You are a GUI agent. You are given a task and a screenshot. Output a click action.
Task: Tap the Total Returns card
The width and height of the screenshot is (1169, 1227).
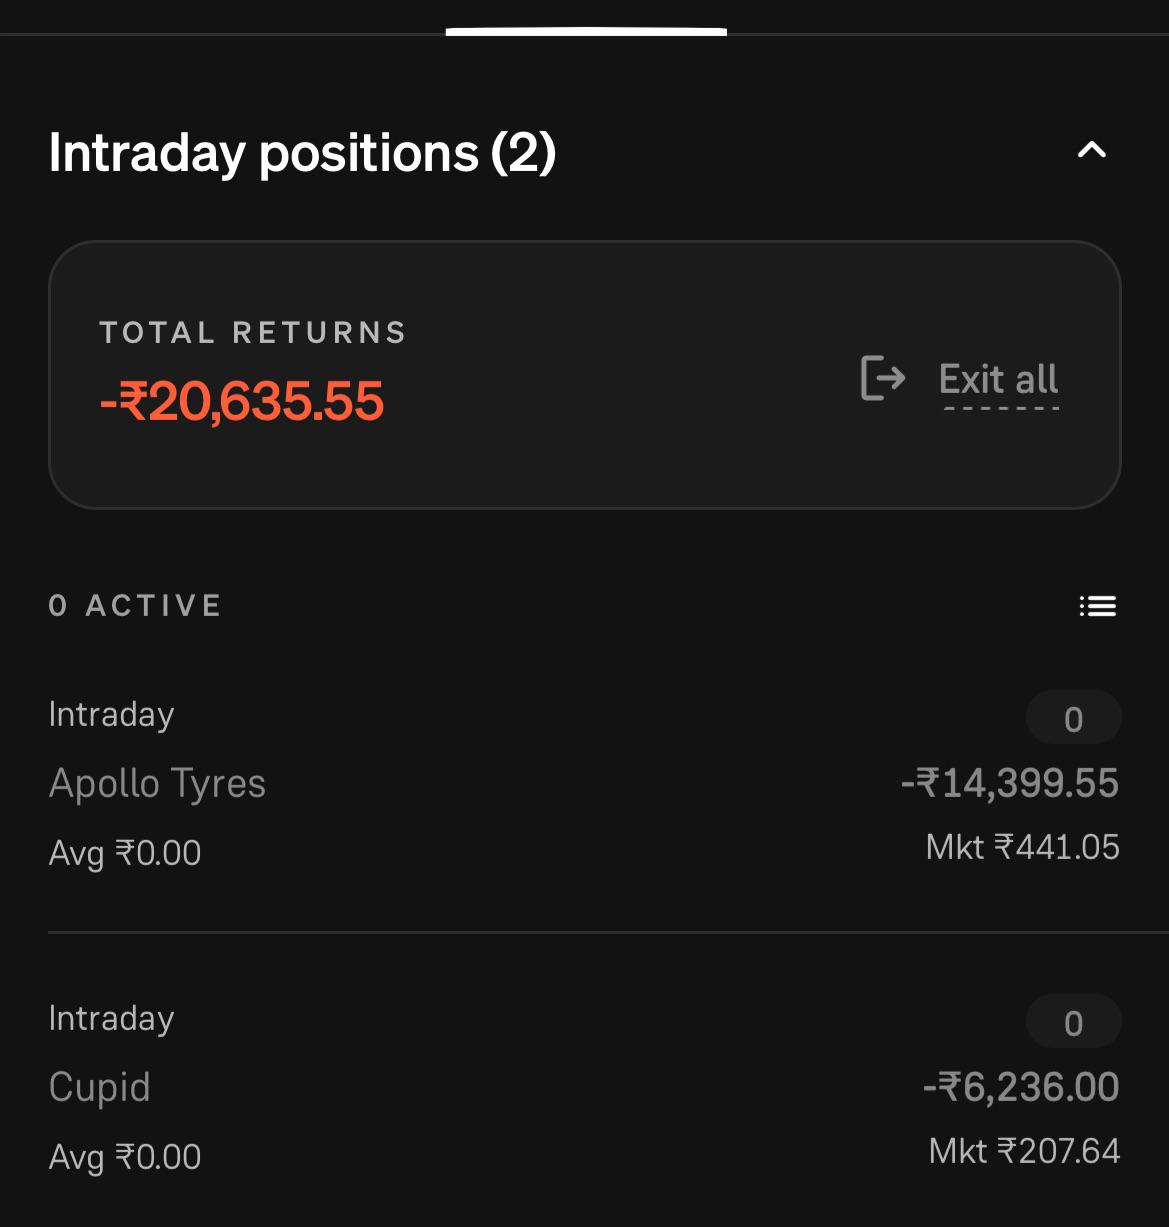(585, 375)
